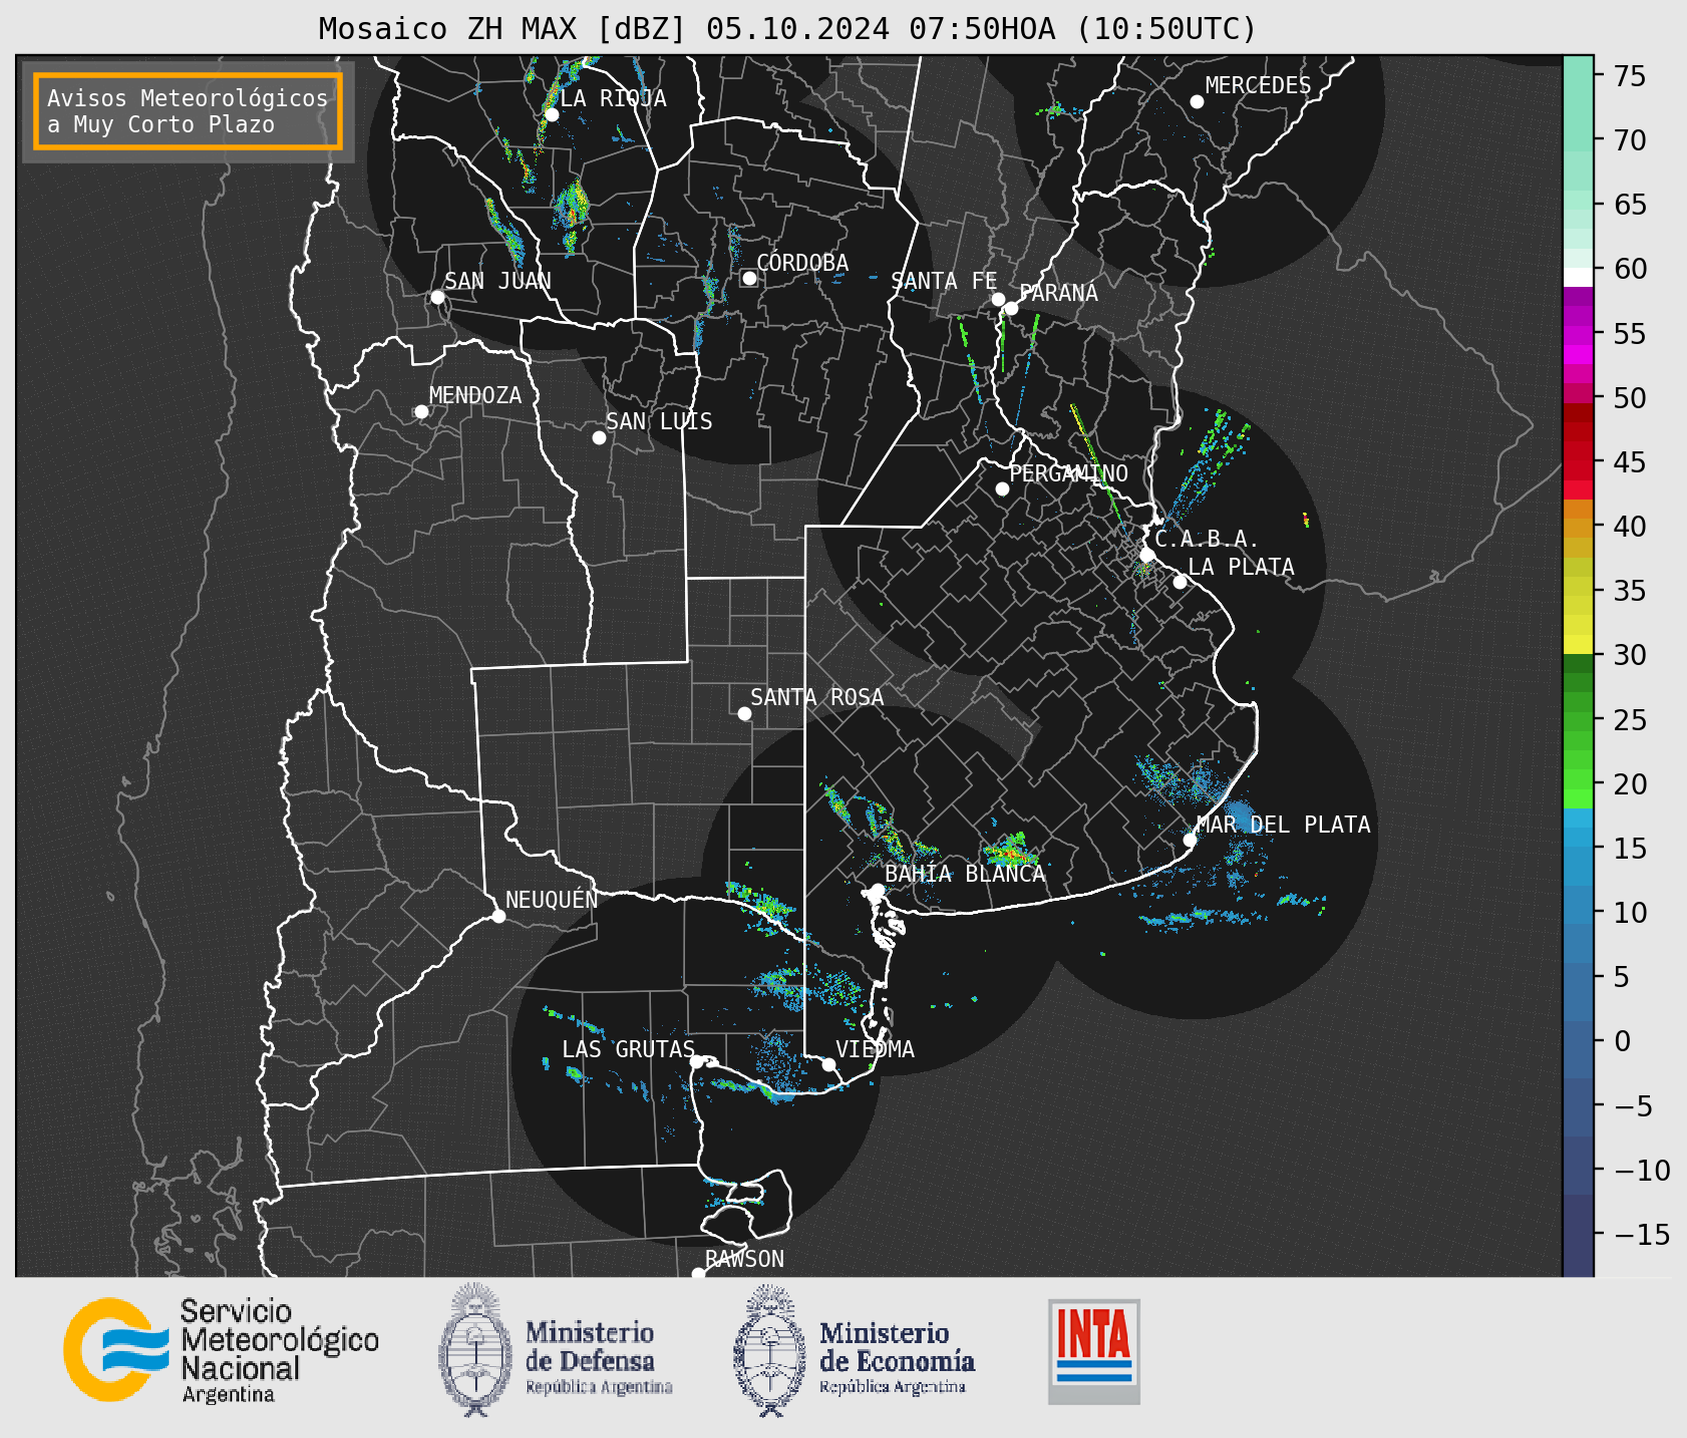This screenshot has width=1687, height=1438.
Task: Click the green 25 dBZ color band
Action: (x=1578, y=719)
